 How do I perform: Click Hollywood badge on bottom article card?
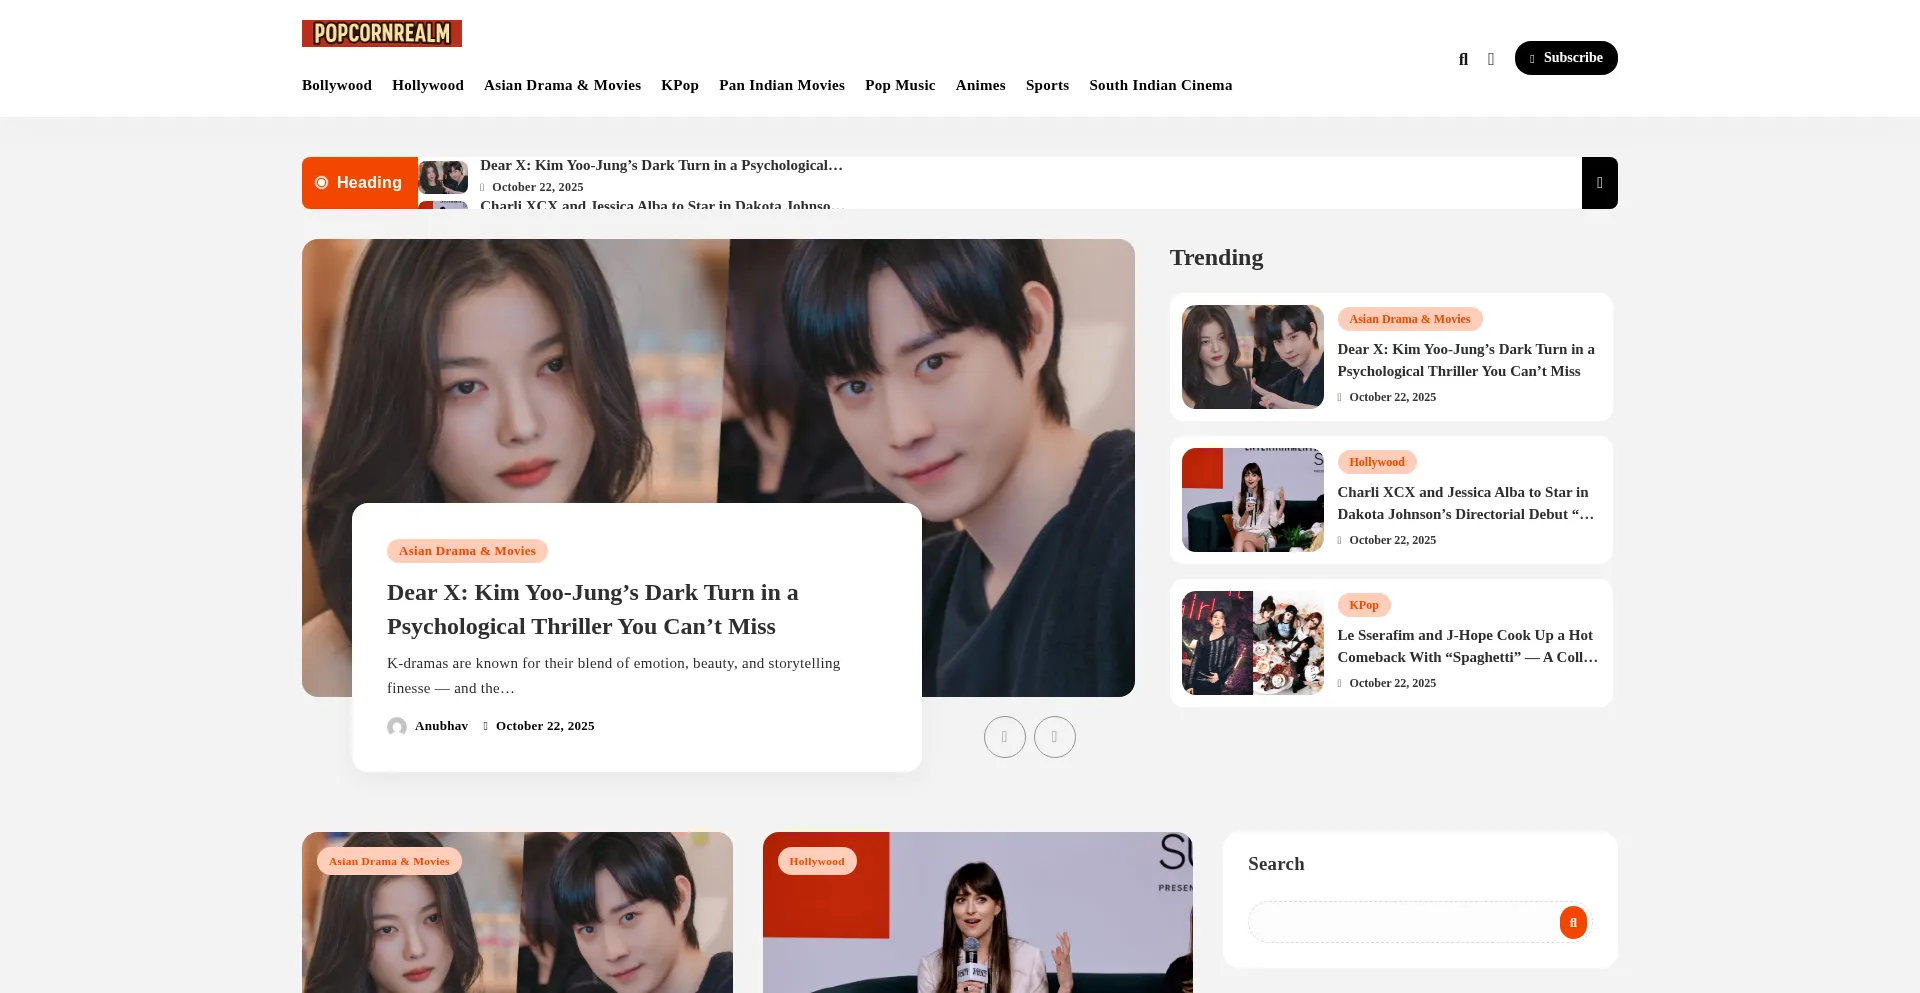pyautogui.click(x=816, y=861)
